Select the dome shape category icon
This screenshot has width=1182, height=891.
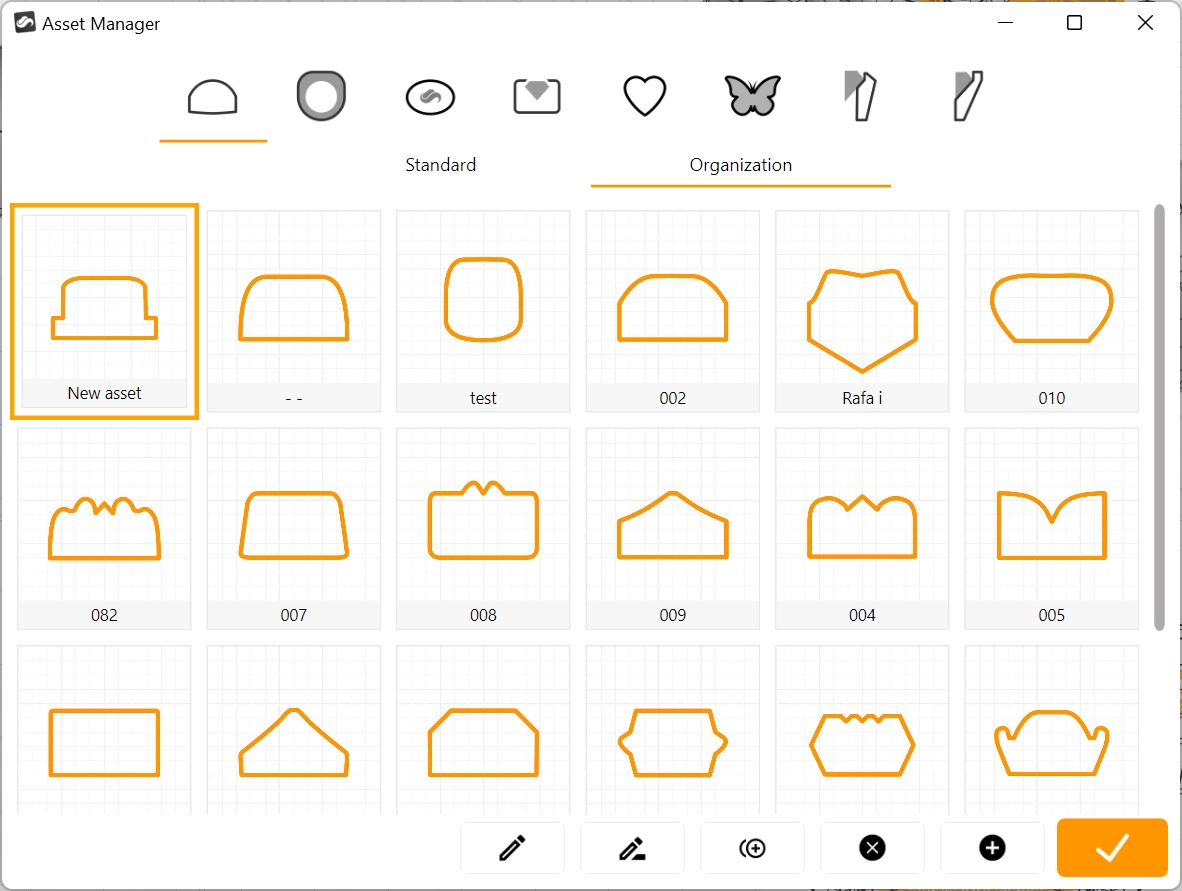[x=213, y=97]
